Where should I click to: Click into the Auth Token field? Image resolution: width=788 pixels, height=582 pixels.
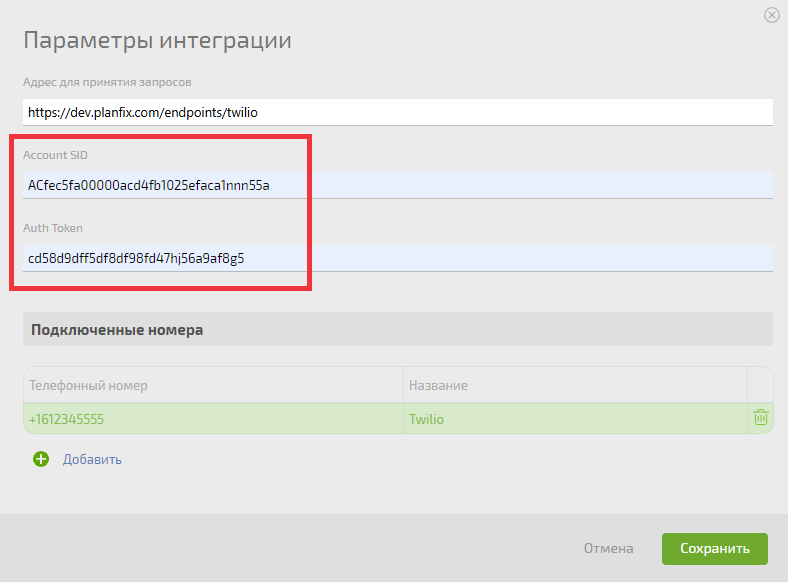(398, 258)
